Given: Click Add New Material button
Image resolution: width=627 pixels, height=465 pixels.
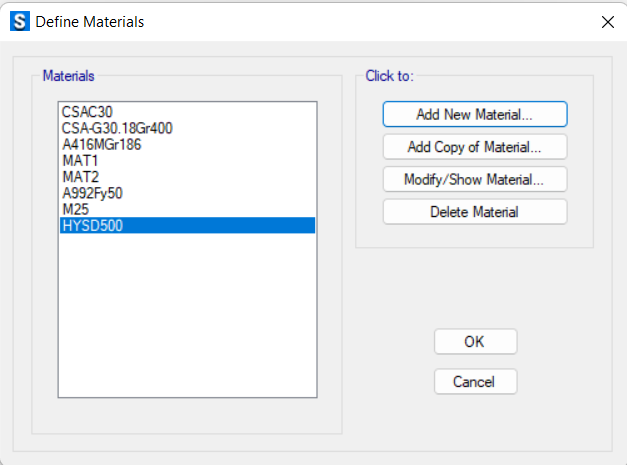Looking at the screenshot, I should [475, 114].
